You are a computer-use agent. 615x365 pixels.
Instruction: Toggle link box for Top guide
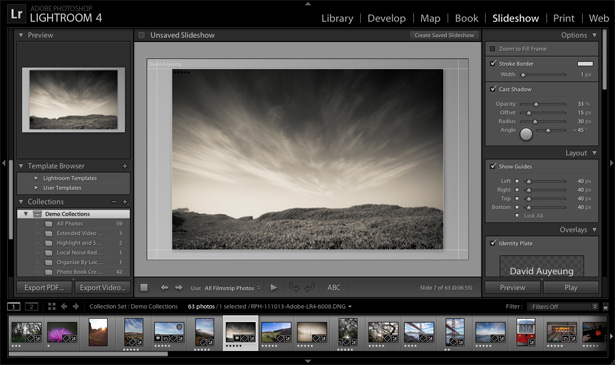tap(517, 198)
